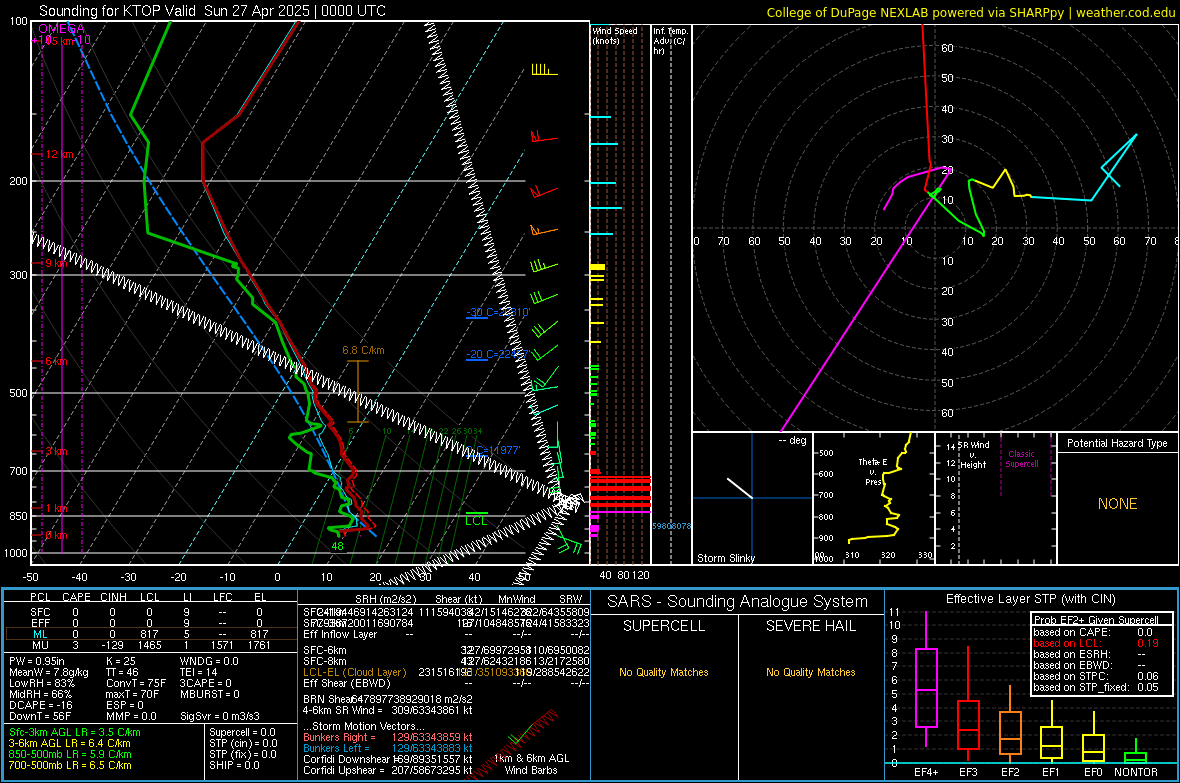Click the 'TEI = 14' value
Viewport: 1180px width, 783px height.
tap(198, 672)
